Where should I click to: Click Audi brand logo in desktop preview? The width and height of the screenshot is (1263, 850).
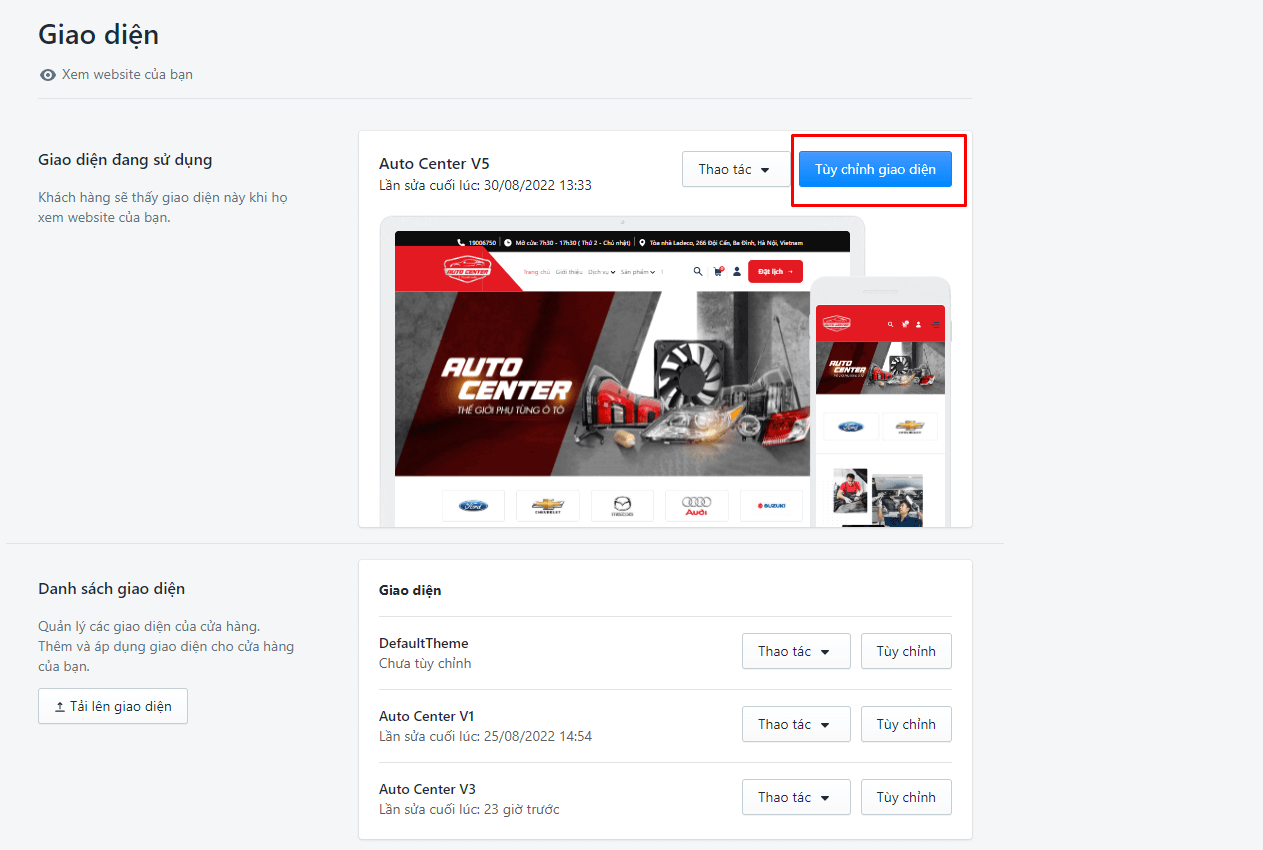coord(697,506)
